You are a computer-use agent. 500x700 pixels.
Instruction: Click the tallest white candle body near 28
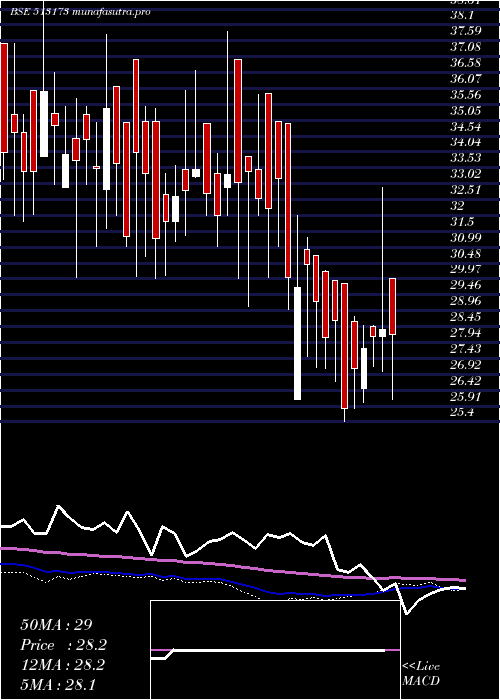pos(297,343)
